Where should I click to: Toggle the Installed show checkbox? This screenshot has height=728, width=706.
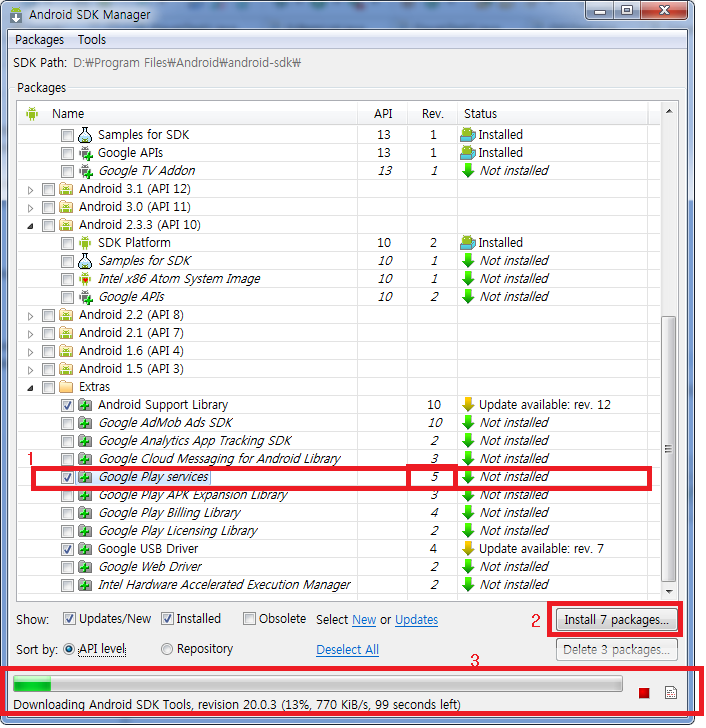167,619
